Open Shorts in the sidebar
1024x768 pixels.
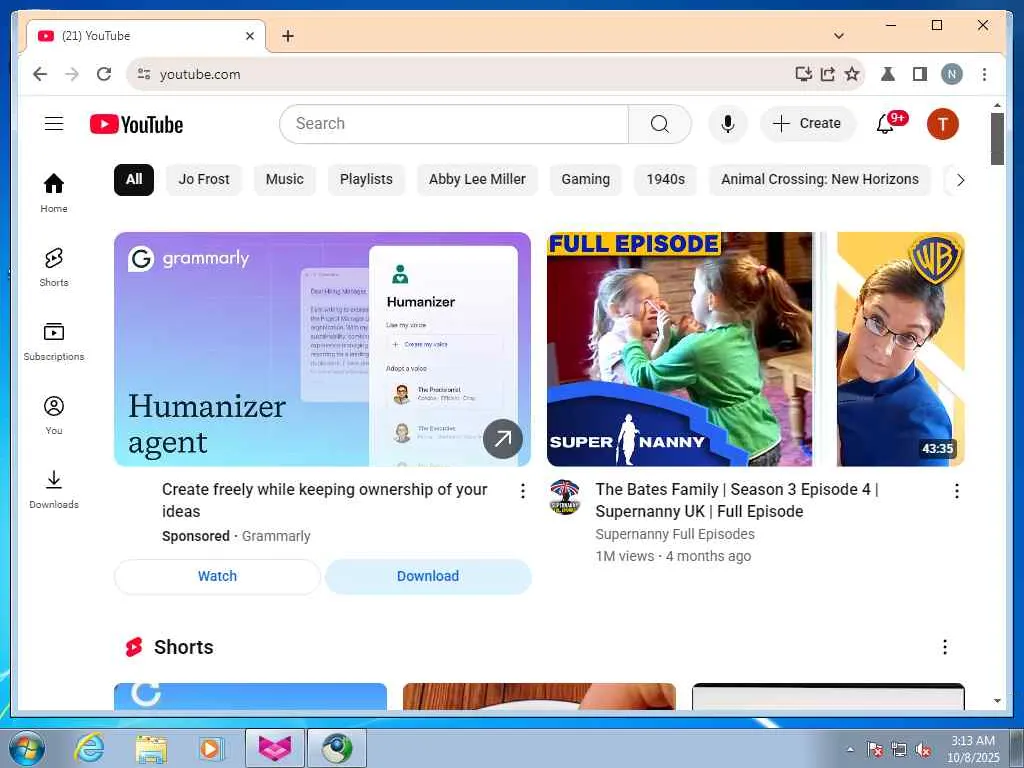click(54, 267)
